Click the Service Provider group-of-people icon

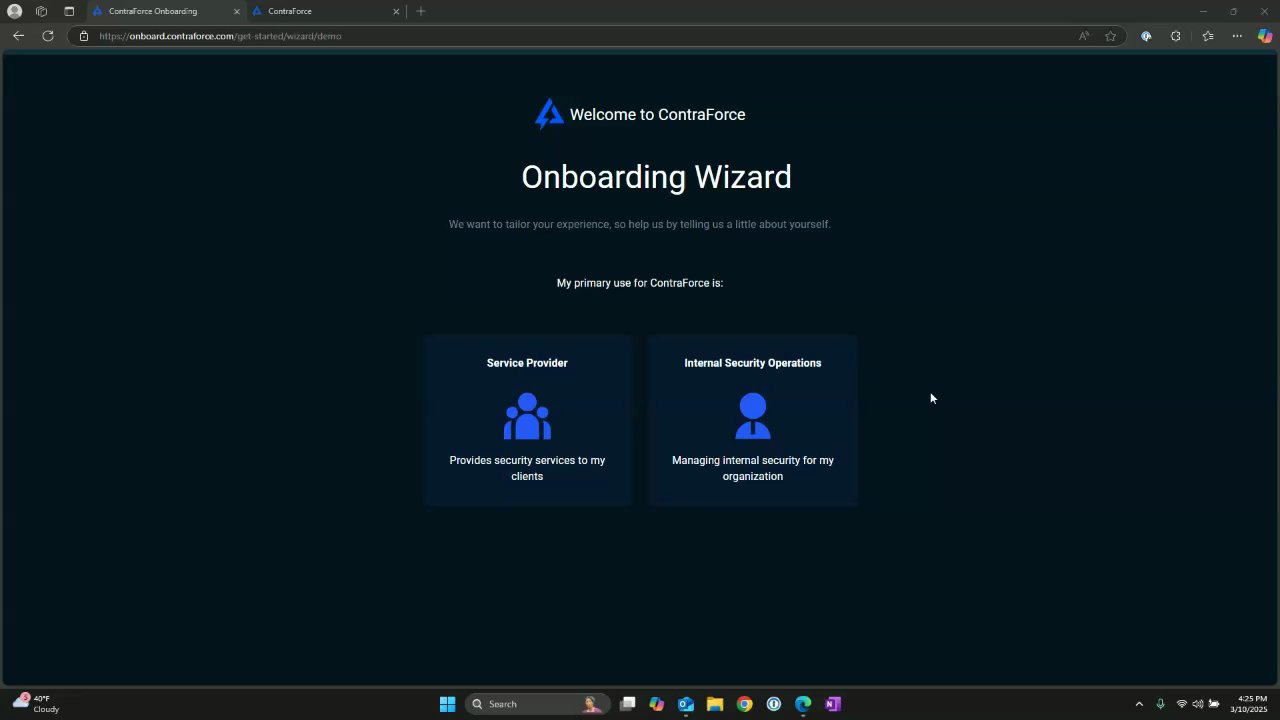(x=527, y=416)
